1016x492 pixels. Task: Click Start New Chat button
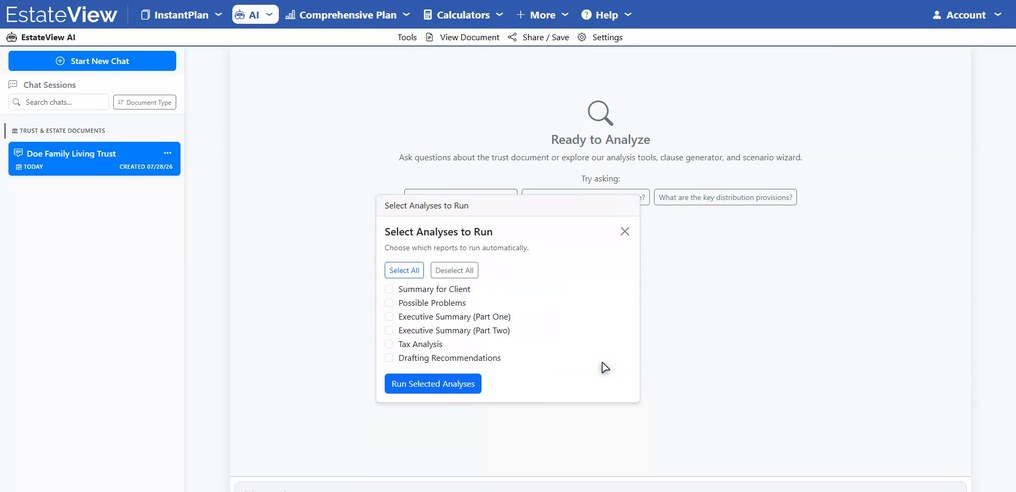click(x=92, y=61)
